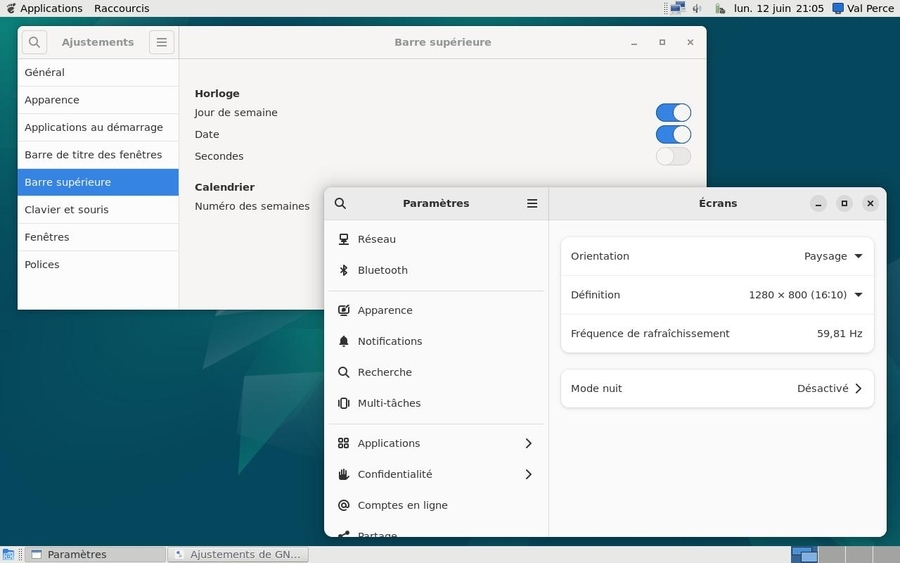Screen dimensions: 900x563
Task: Close the Paramètres window
Action: [870, 203]
